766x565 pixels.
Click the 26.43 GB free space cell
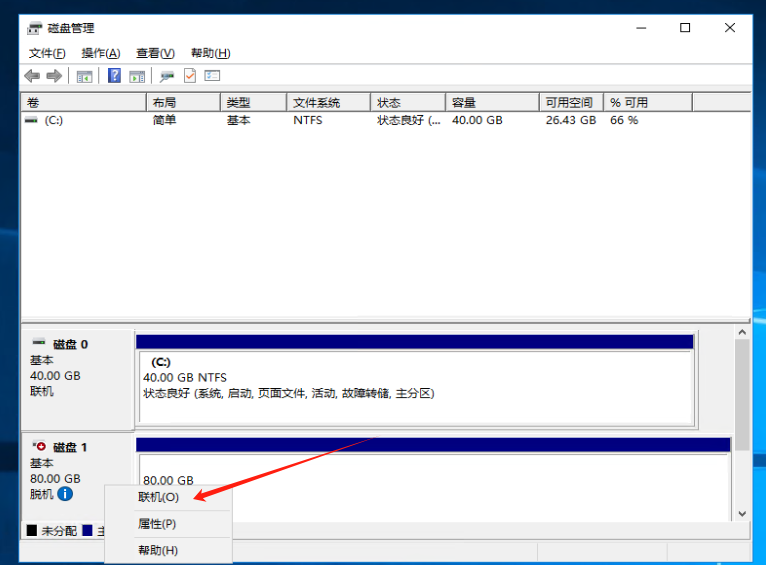[571, 120]
